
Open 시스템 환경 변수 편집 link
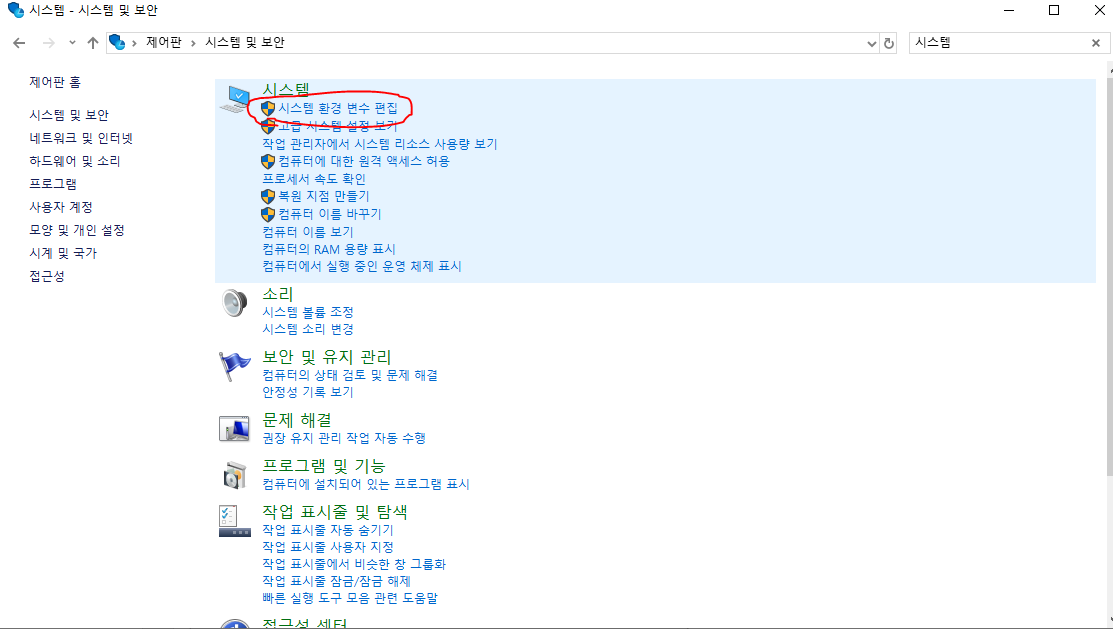(338, 108)
